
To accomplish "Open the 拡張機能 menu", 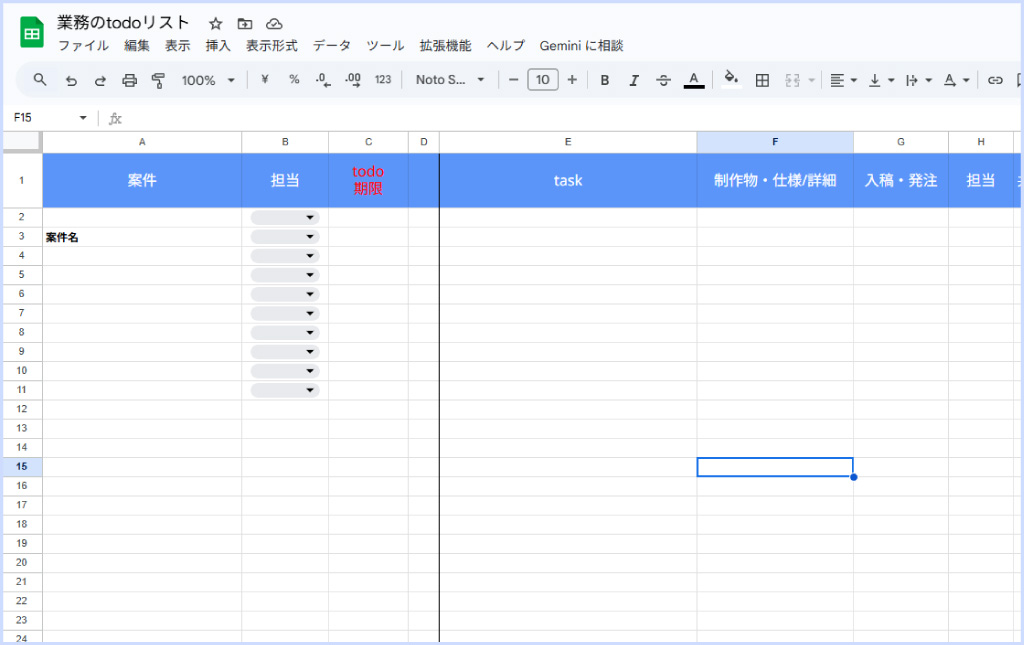I will click(445, 46).
